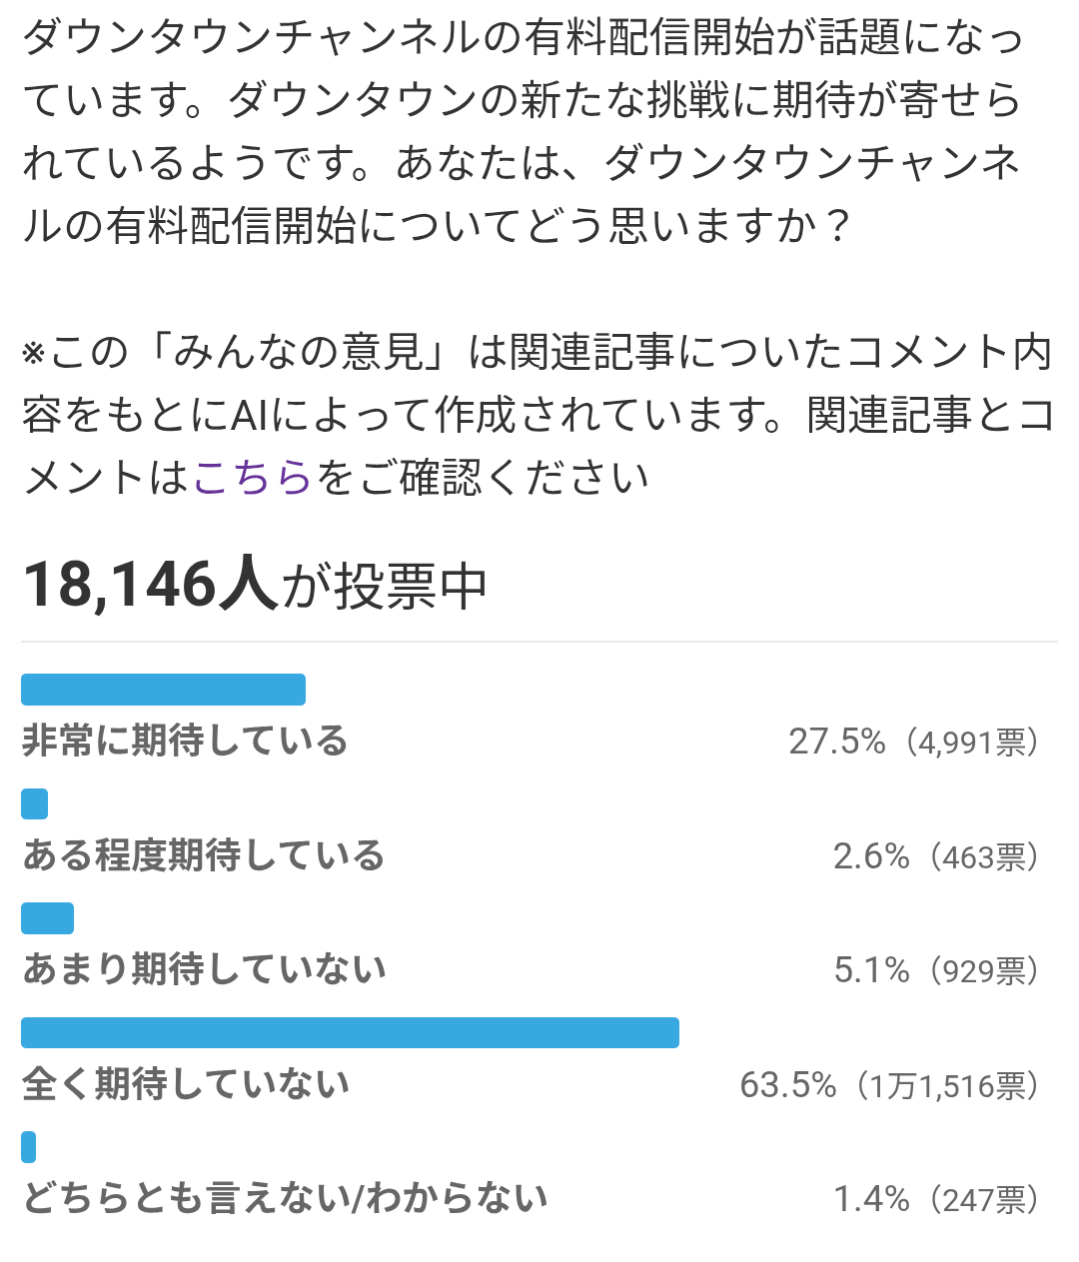This screenshot has width=1079, height=1262.
Task: Select the 非常に期待している option label
Action: (185, 741)
